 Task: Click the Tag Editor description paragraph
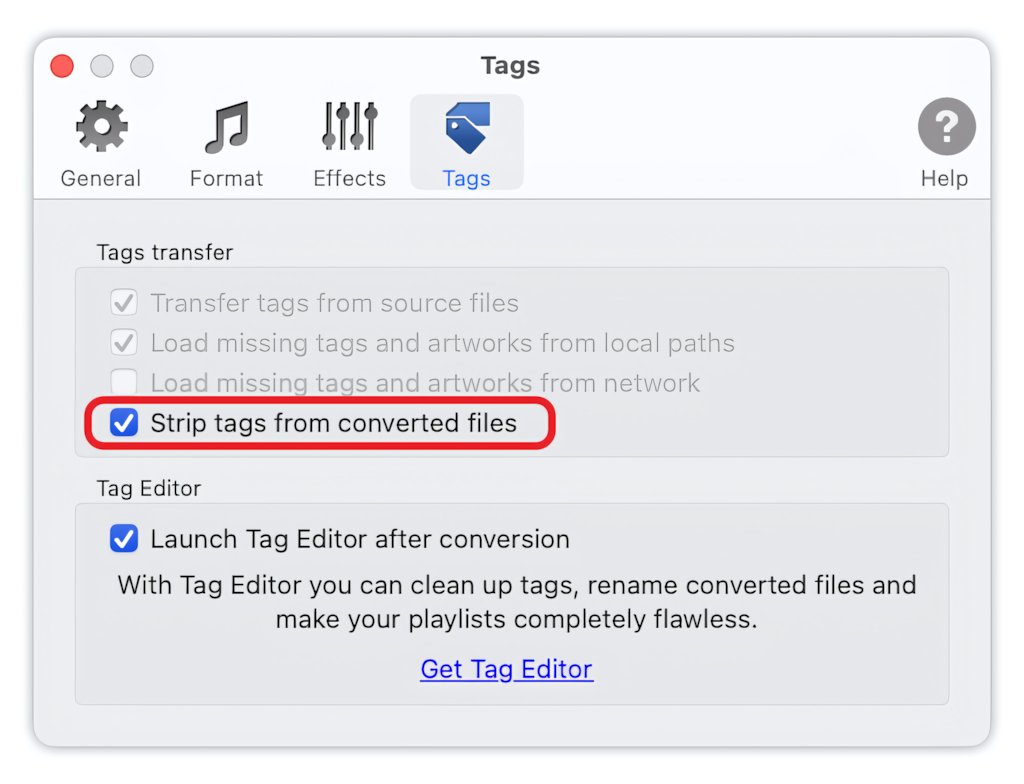[x=517, y=602]
